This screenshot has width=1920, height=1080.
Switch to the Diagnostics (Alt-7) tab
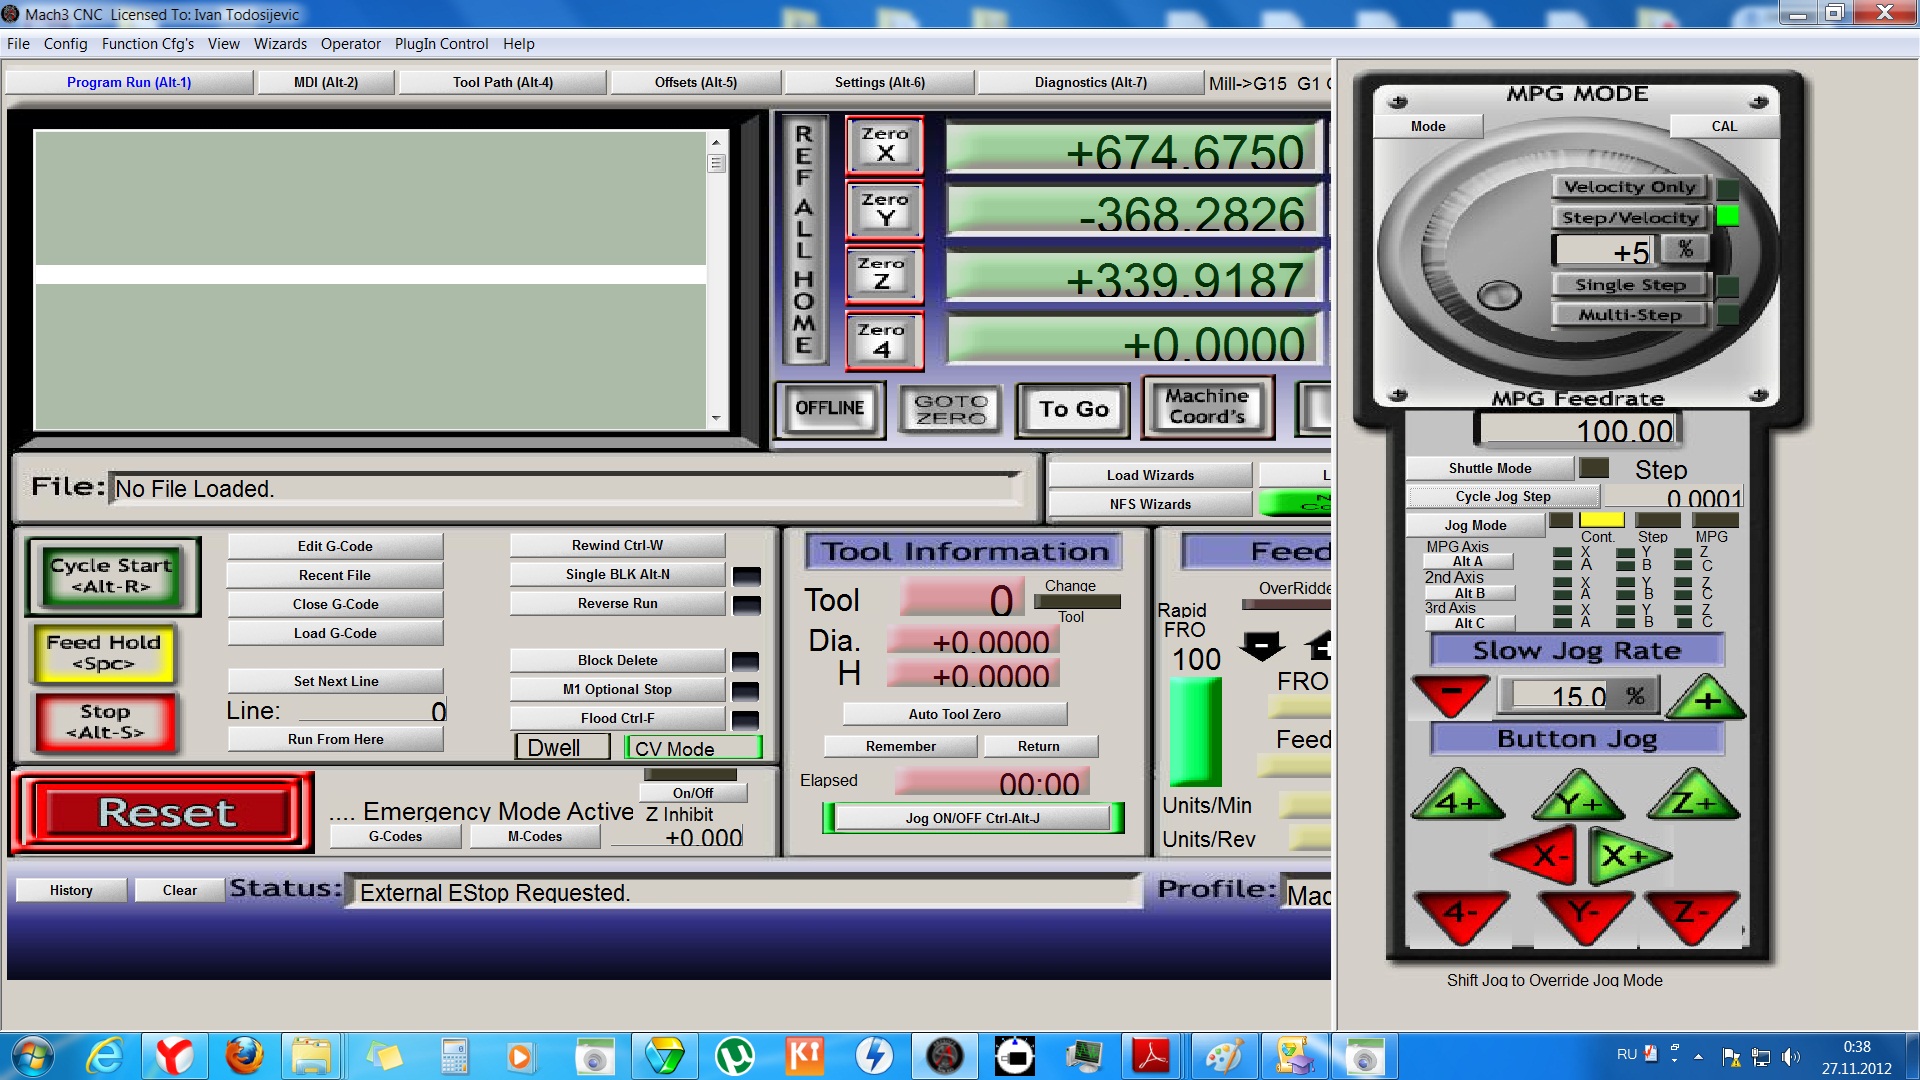coord(1090,82)
